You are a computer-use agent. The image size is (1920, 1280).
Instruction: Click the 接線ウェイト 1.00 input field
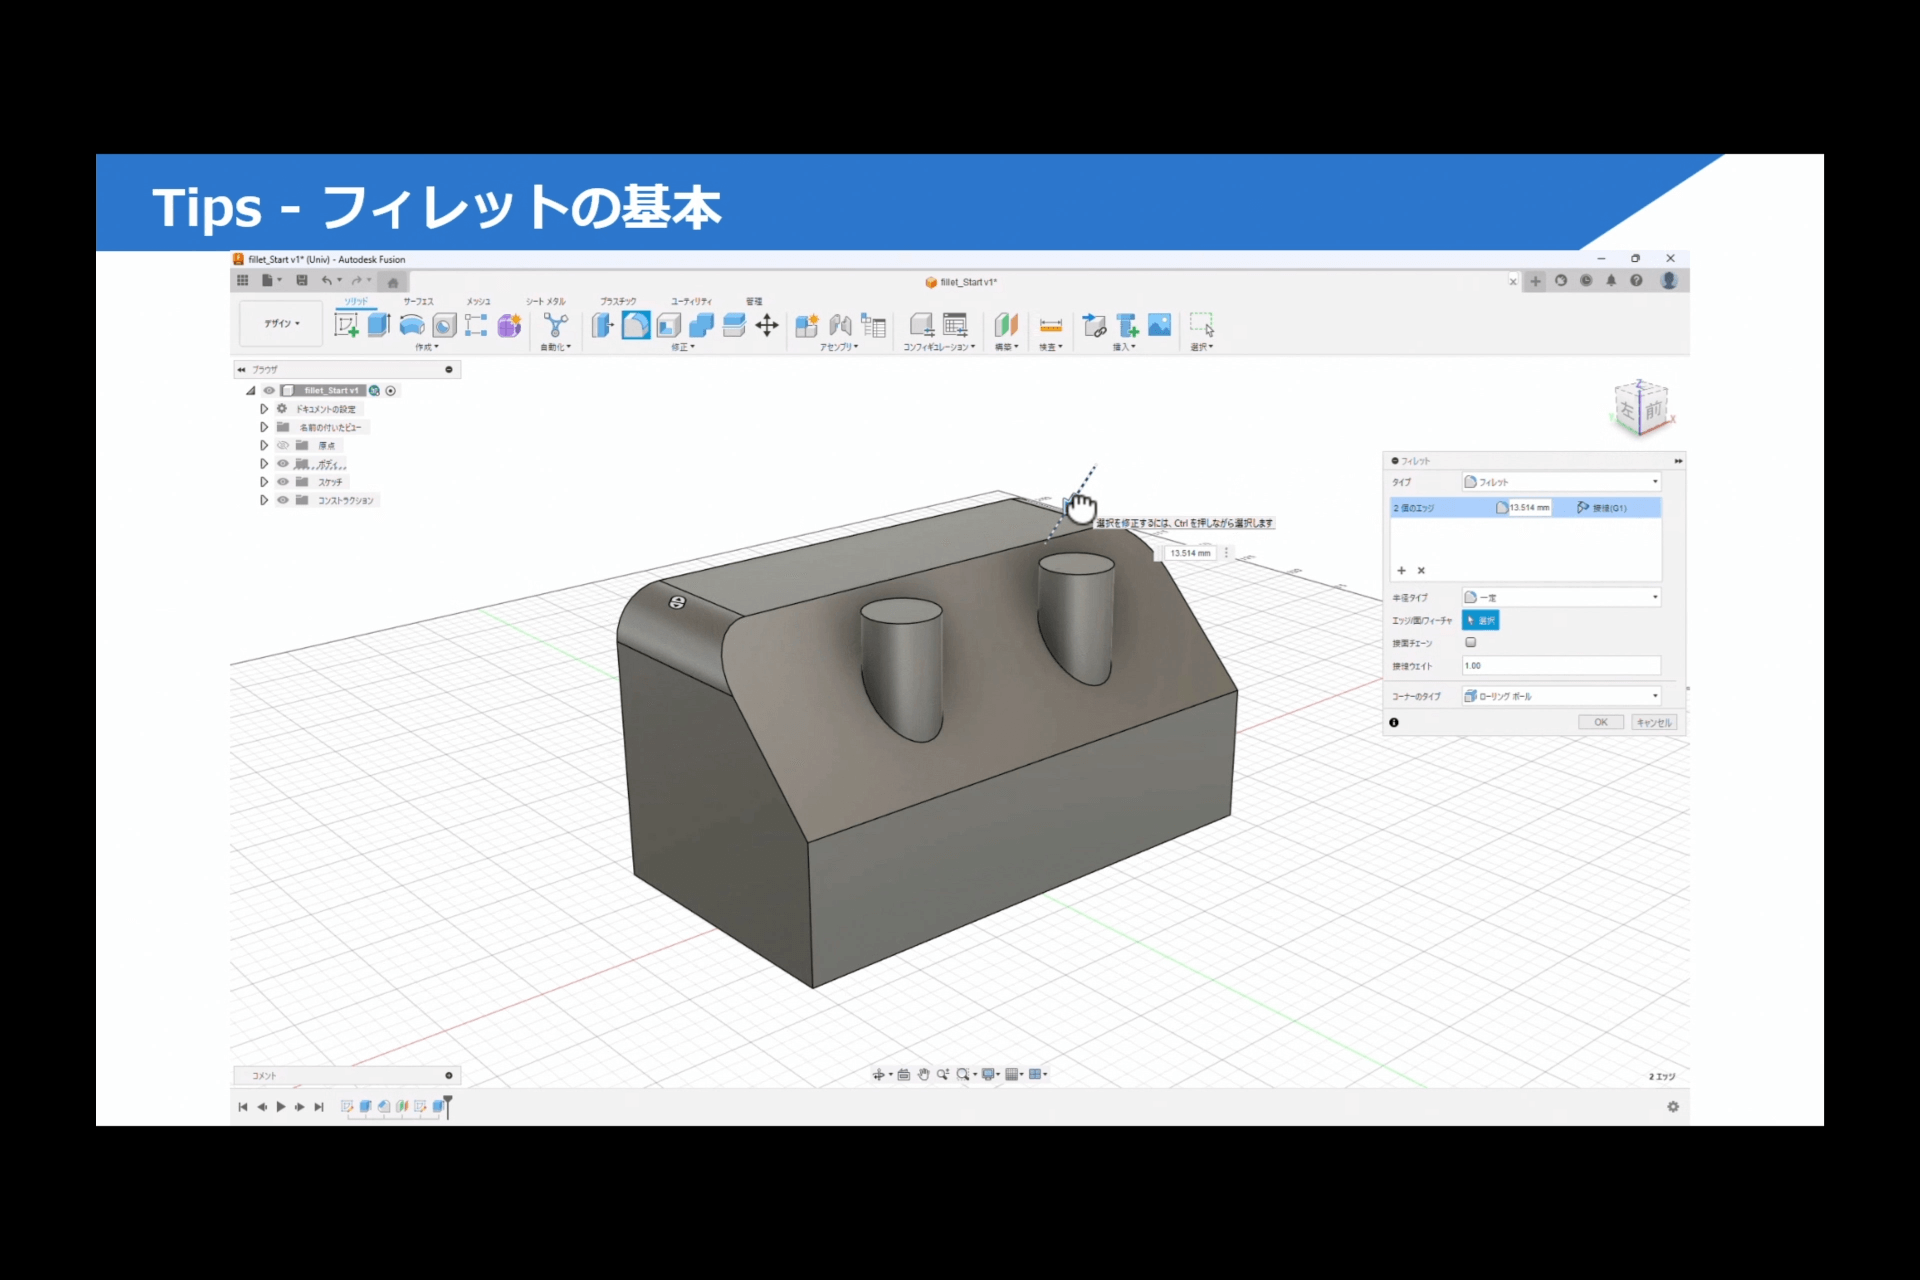pos(1561,666)
